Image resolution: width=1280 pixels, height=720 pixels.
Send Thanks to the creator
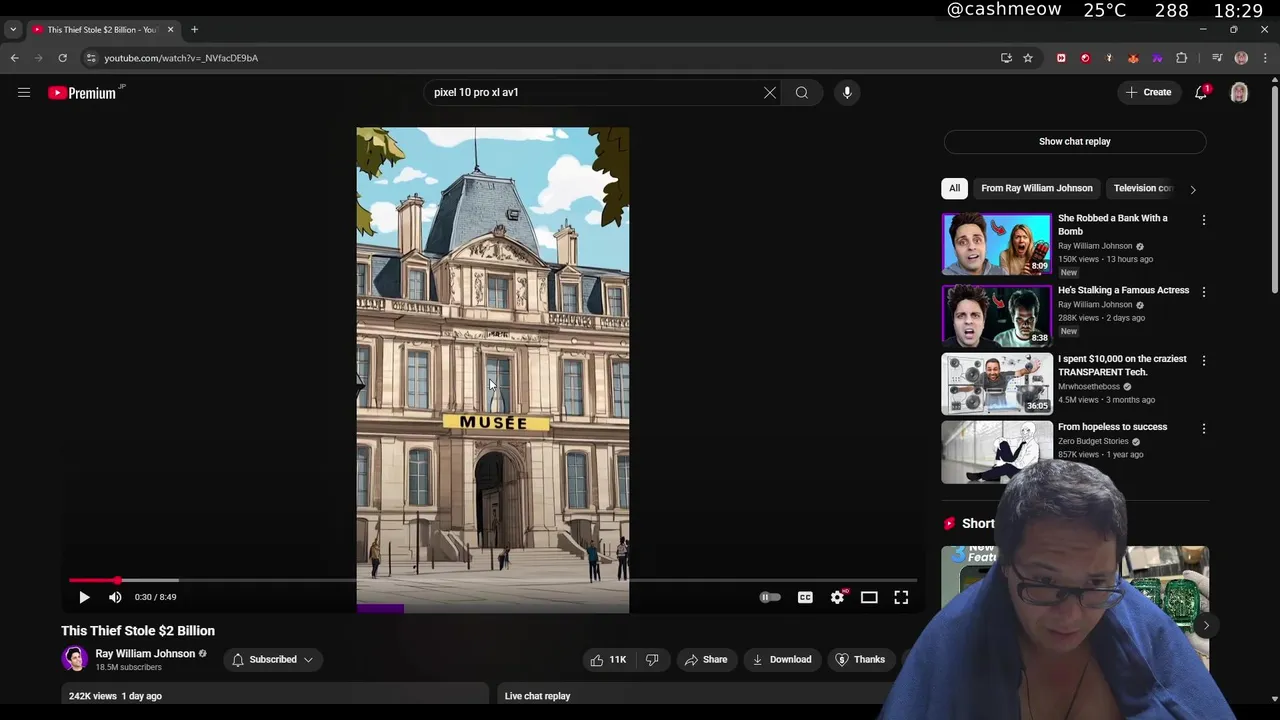click(860, 659)
